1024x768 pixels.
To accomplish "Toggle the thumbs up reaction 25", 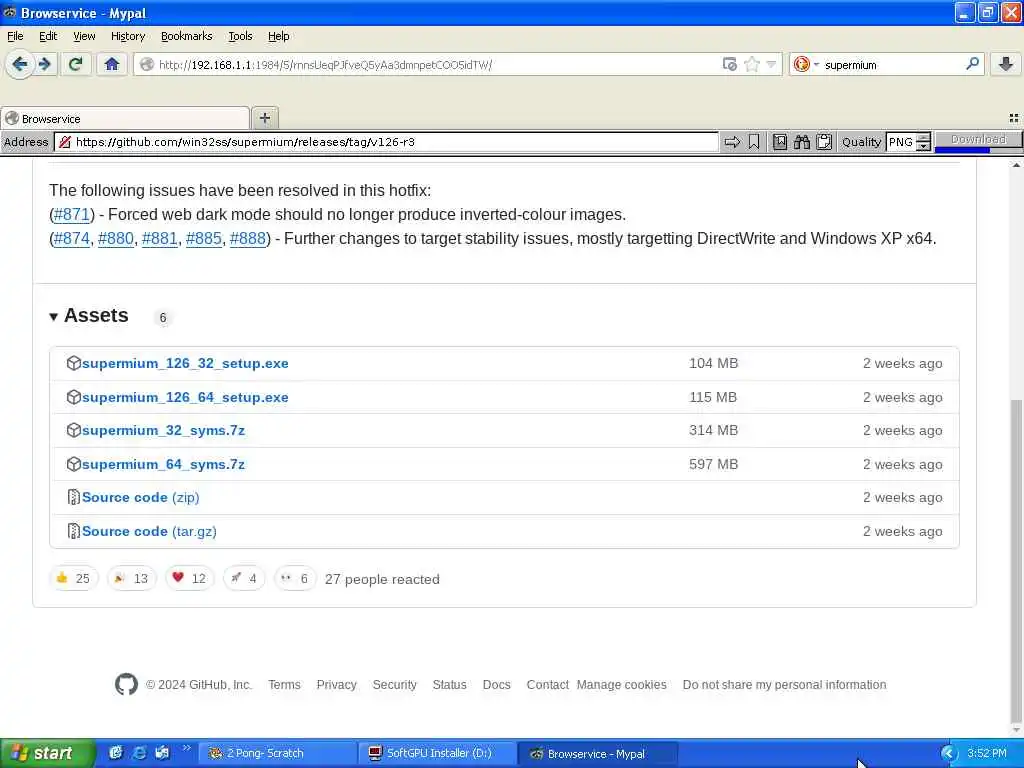I will coord(73,578).
